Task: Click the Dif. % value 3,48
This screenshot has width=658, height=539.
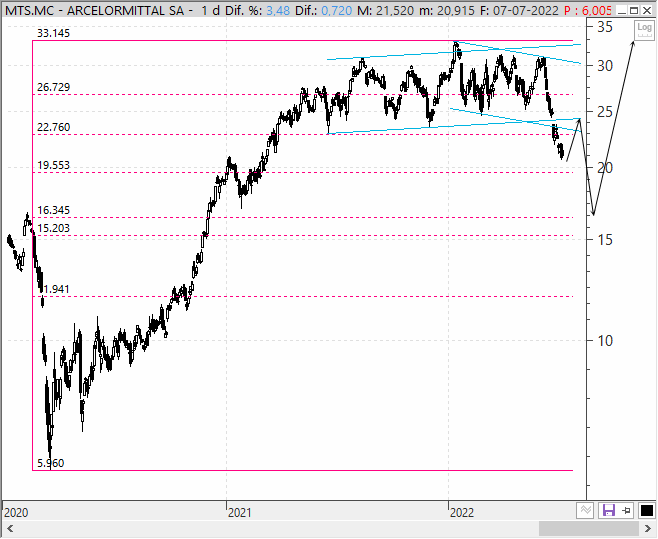Action: click(278, 10)
